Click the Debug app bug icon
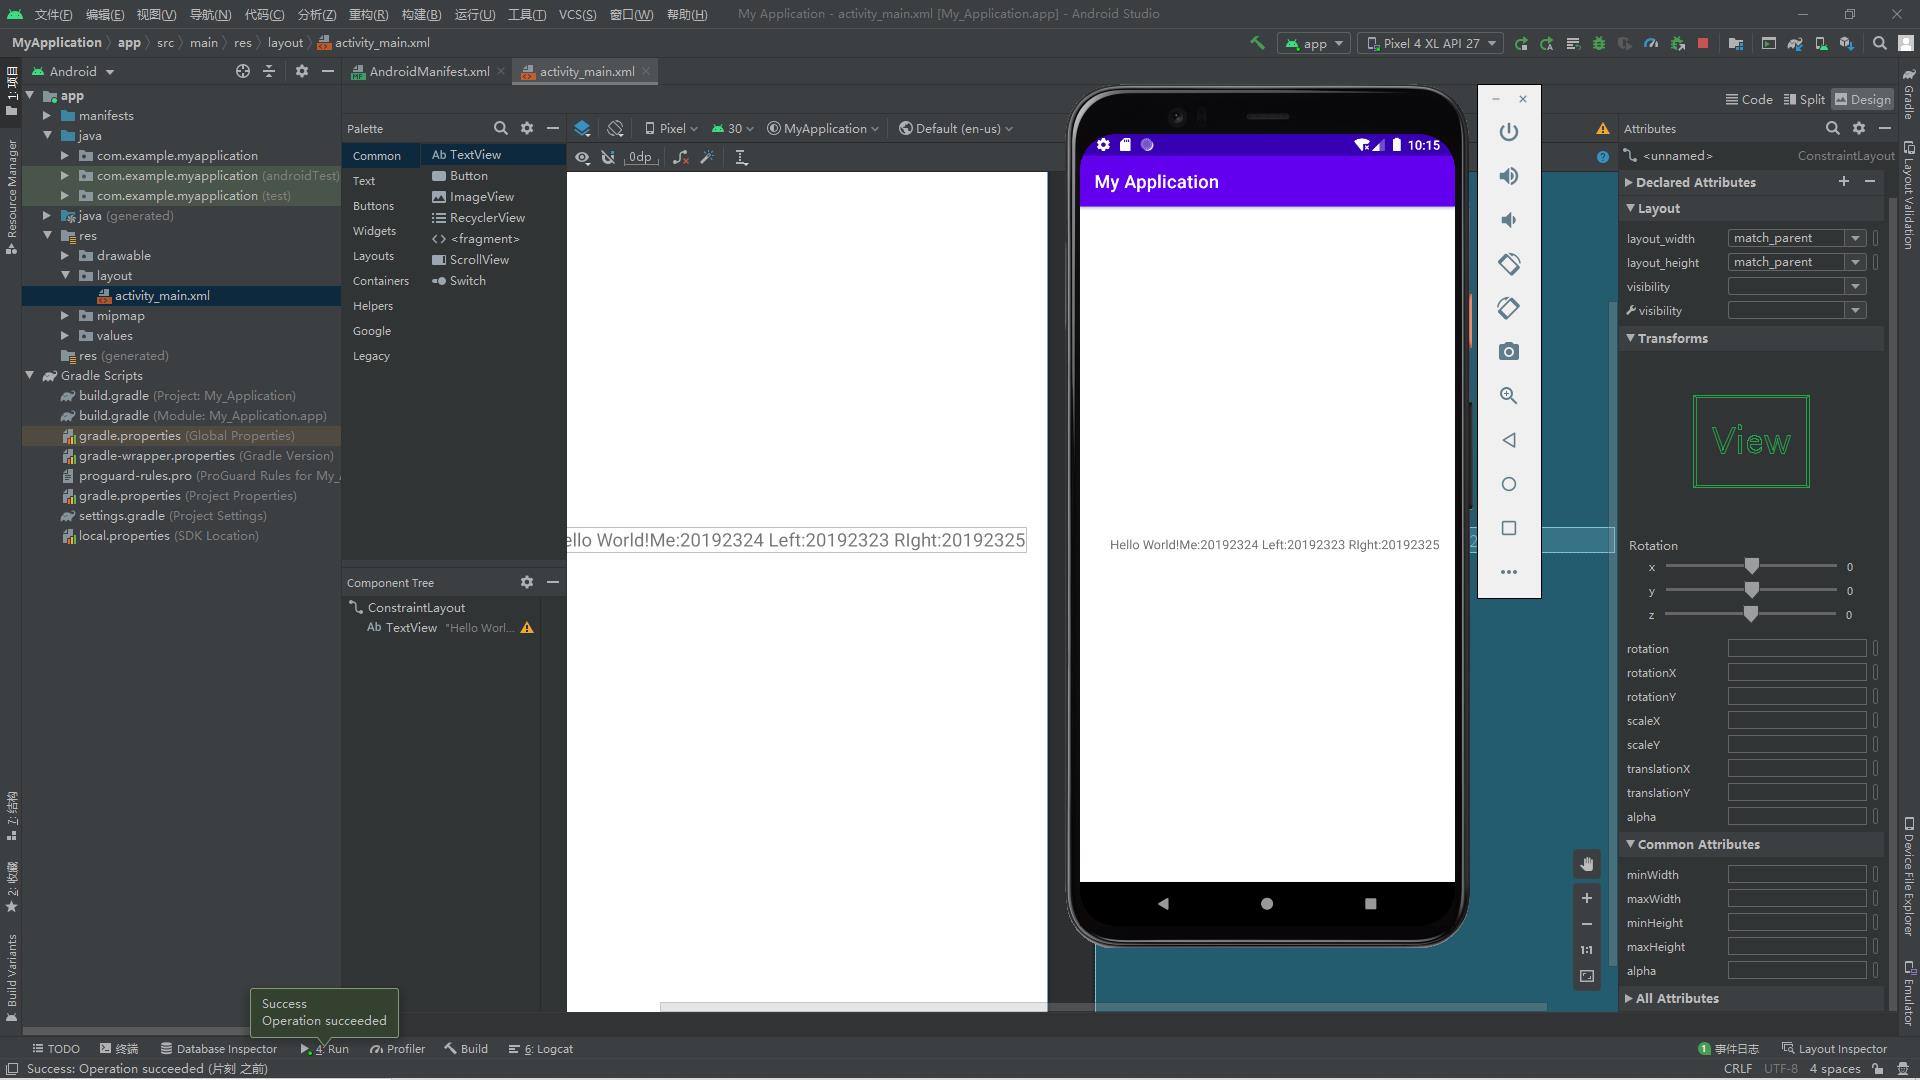 (x=1599, y=43)
